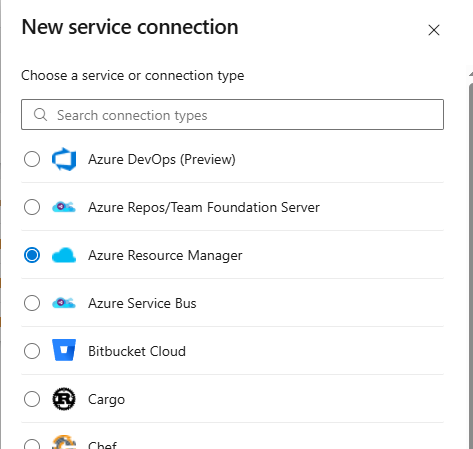The width and height of the screenshot is (473, 449).
Task: Click the Azure Service Bus icon
Action: click(64, 303)
